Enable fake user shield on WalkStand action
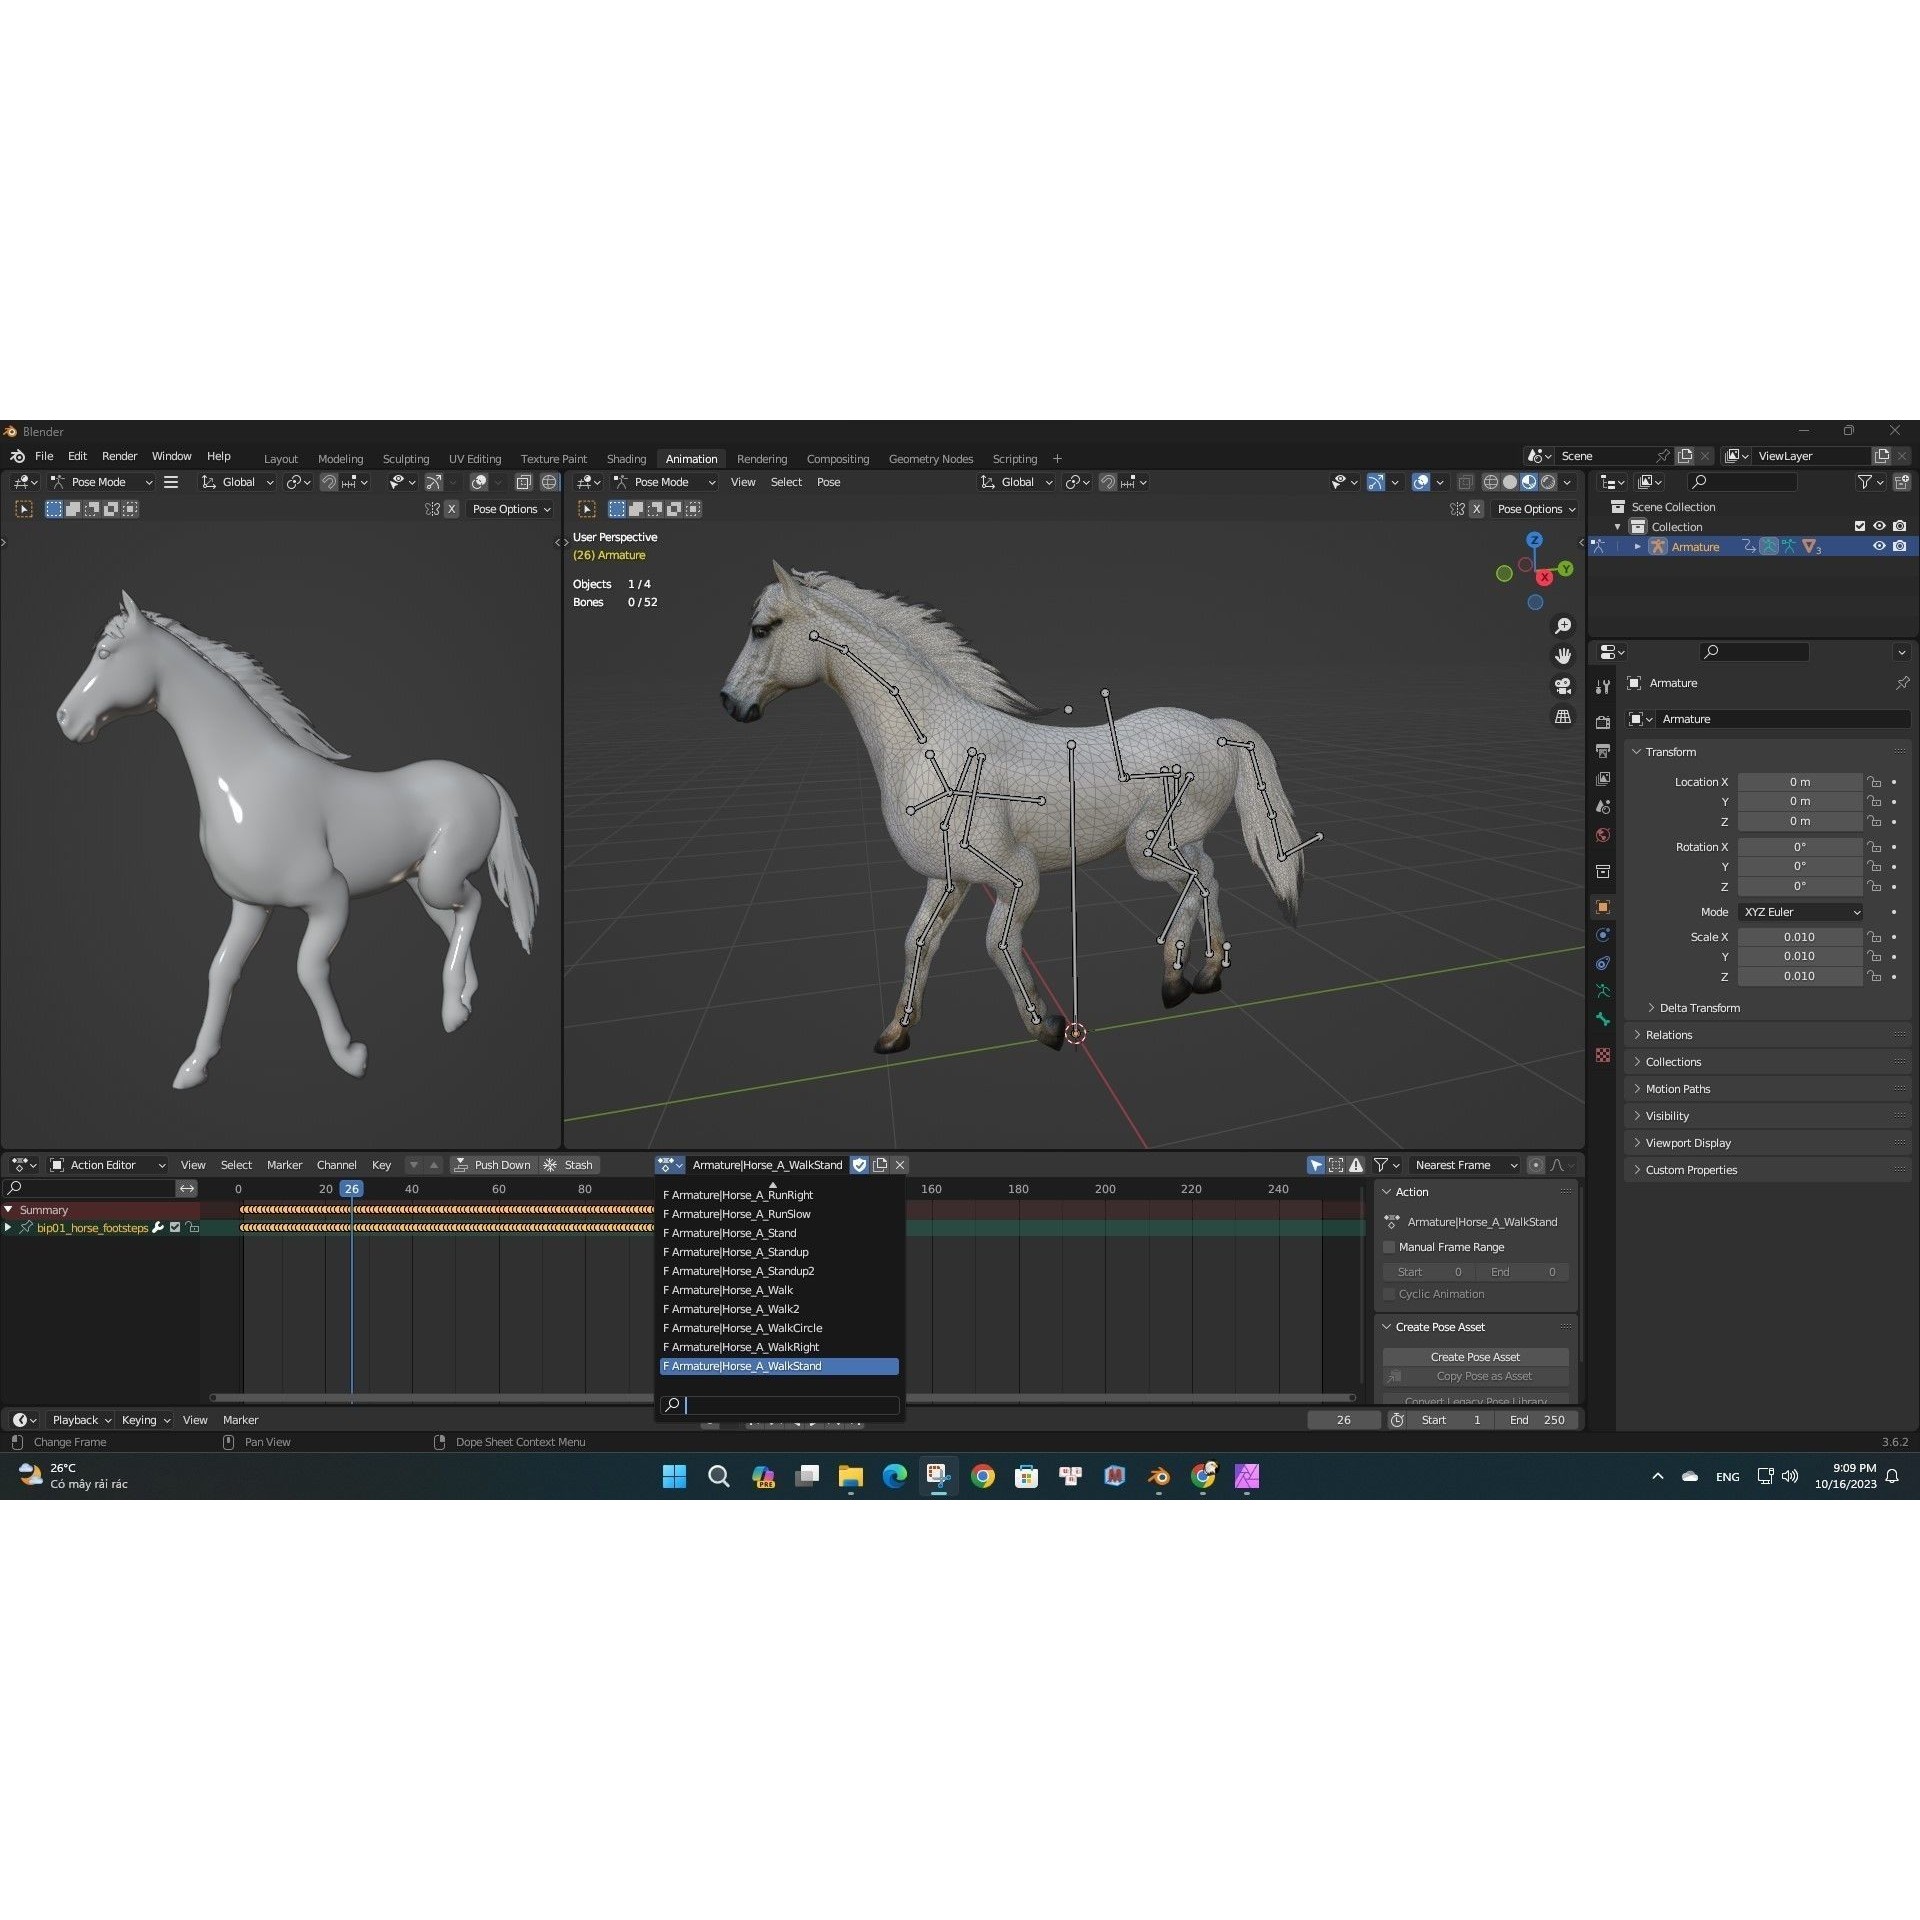The width and height of the screenshot is (1920, 1920). pyautogui.click(x=858, y=1165)
